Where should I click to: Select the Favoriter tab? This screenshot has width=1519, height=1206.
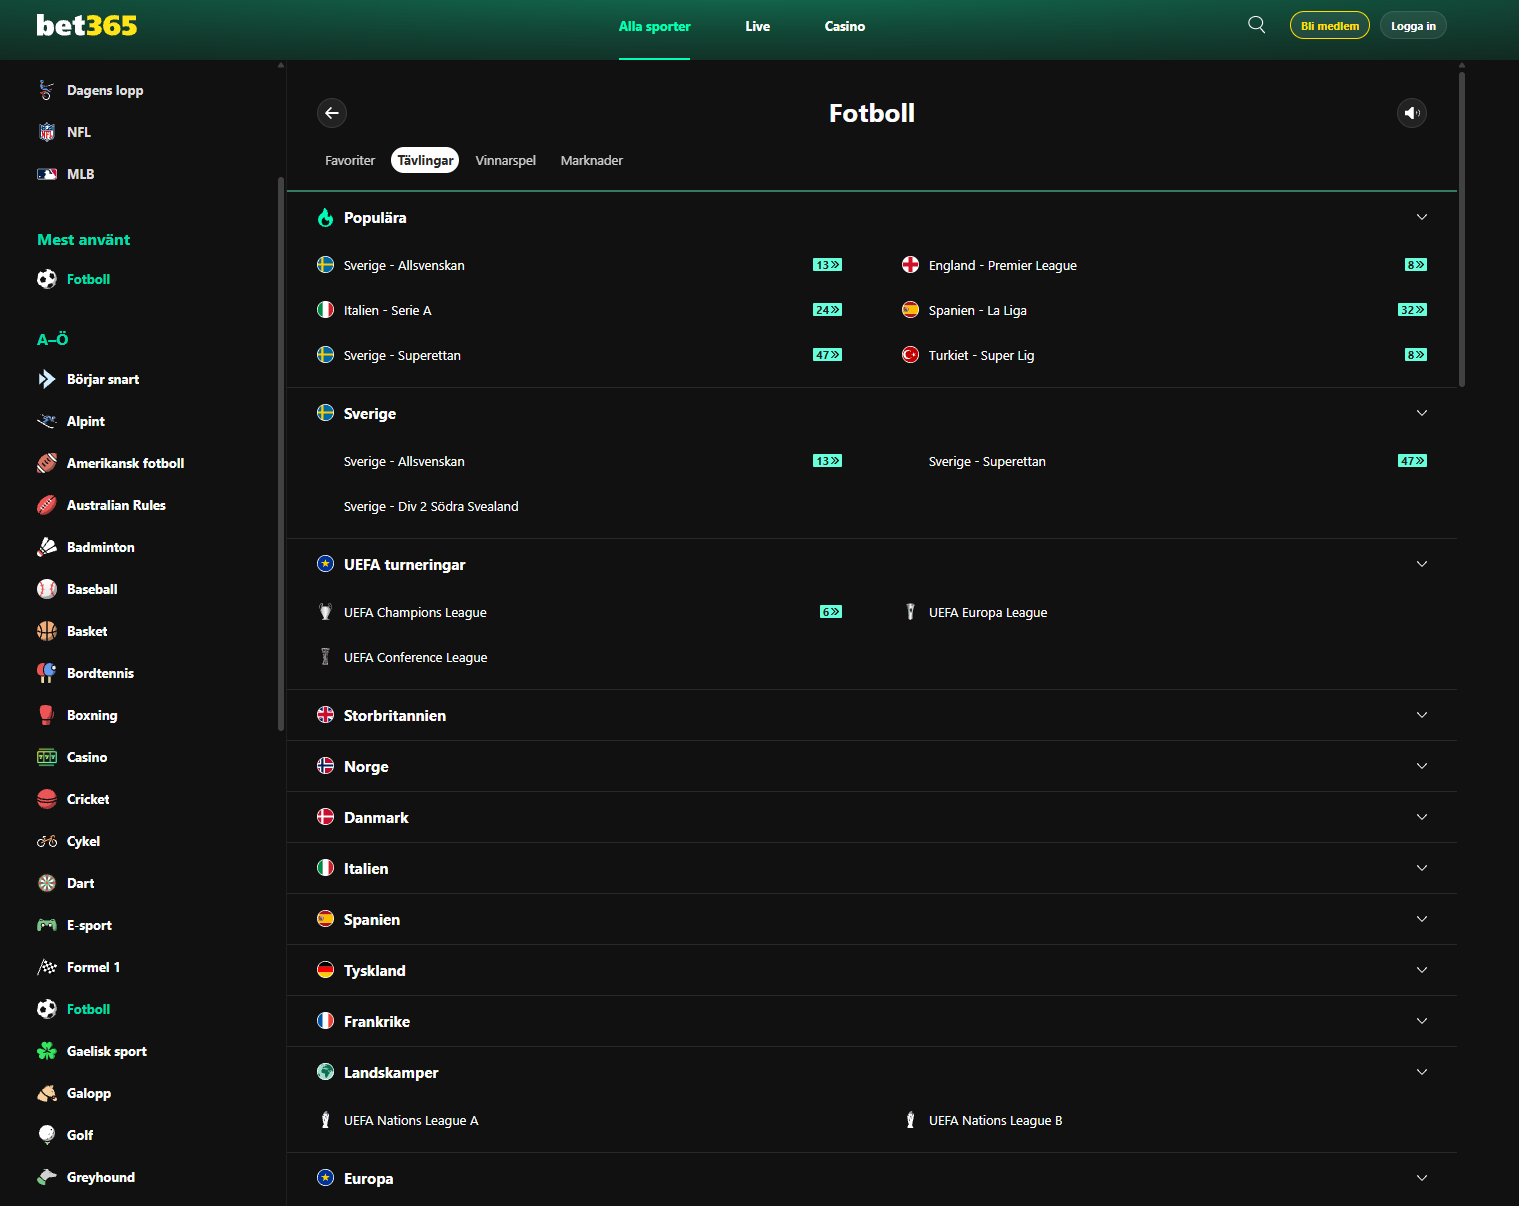pos(350,160)
